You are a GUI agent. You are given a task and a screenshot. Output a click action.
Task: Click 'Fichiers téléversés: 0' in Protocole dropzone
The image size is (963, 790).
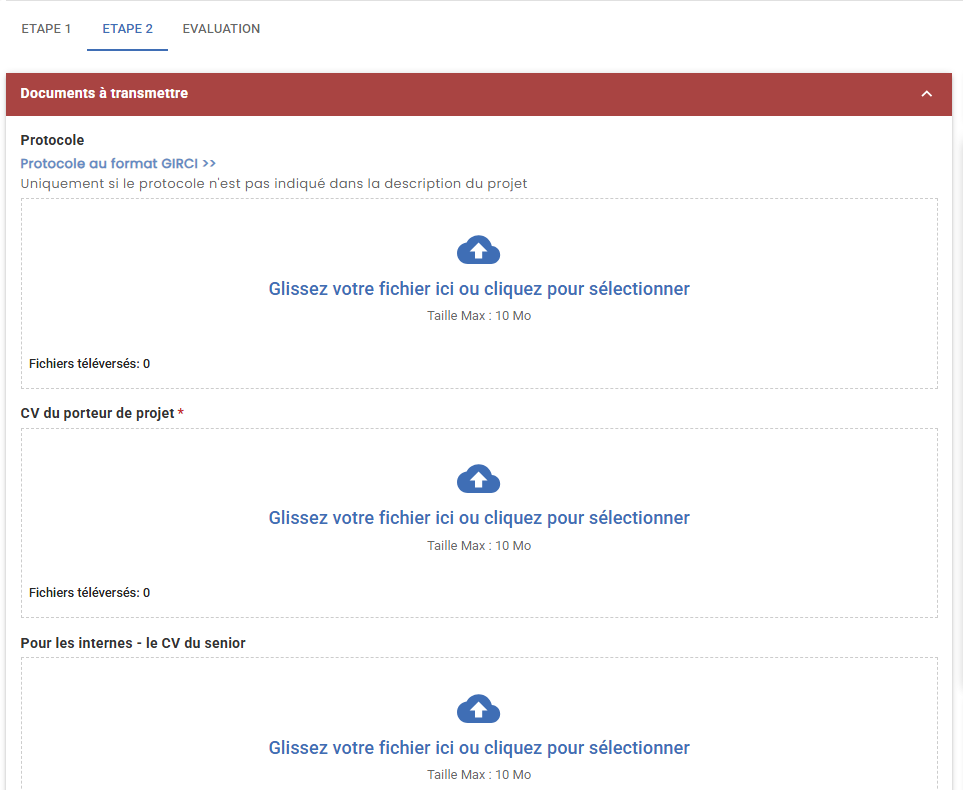coord(89,364)
